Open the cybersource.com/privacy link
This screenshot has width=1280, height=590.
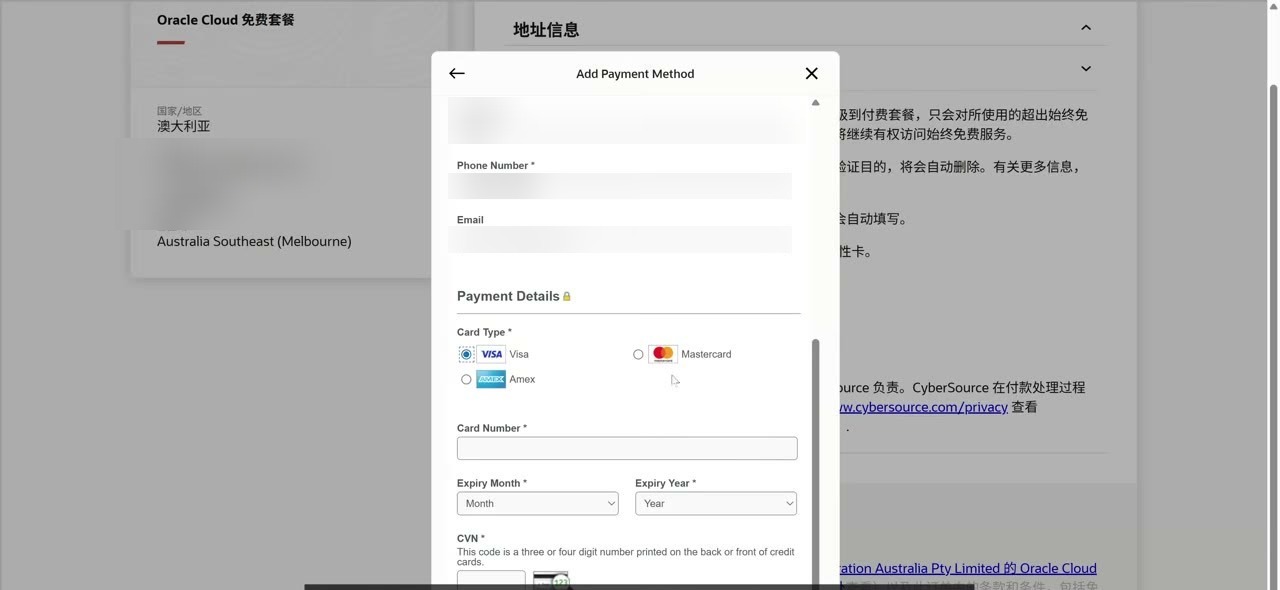coord(923,407)
